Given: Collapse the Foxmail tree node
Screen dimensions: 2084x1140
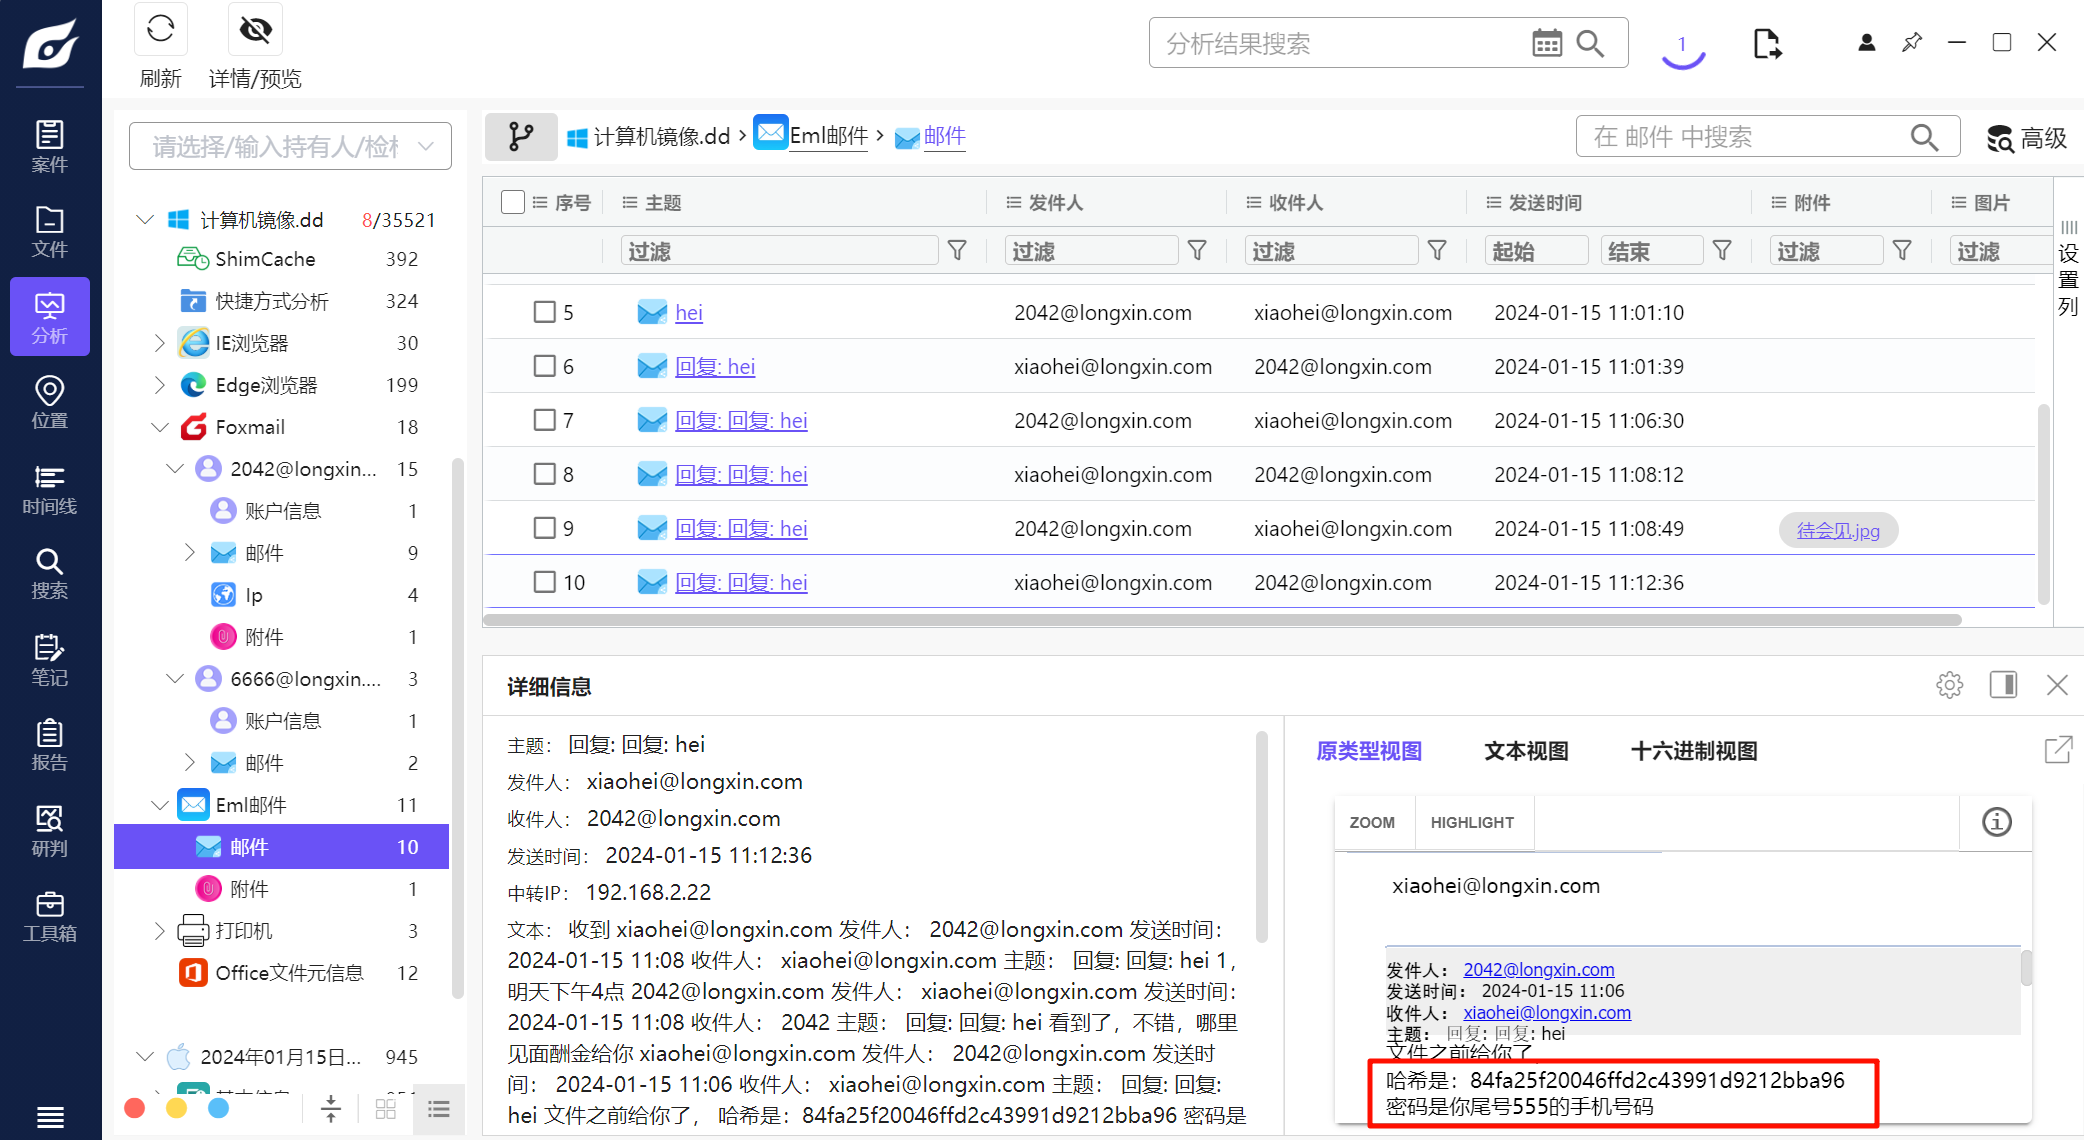Looking at the screenshot, I should (x=159, y=427).
